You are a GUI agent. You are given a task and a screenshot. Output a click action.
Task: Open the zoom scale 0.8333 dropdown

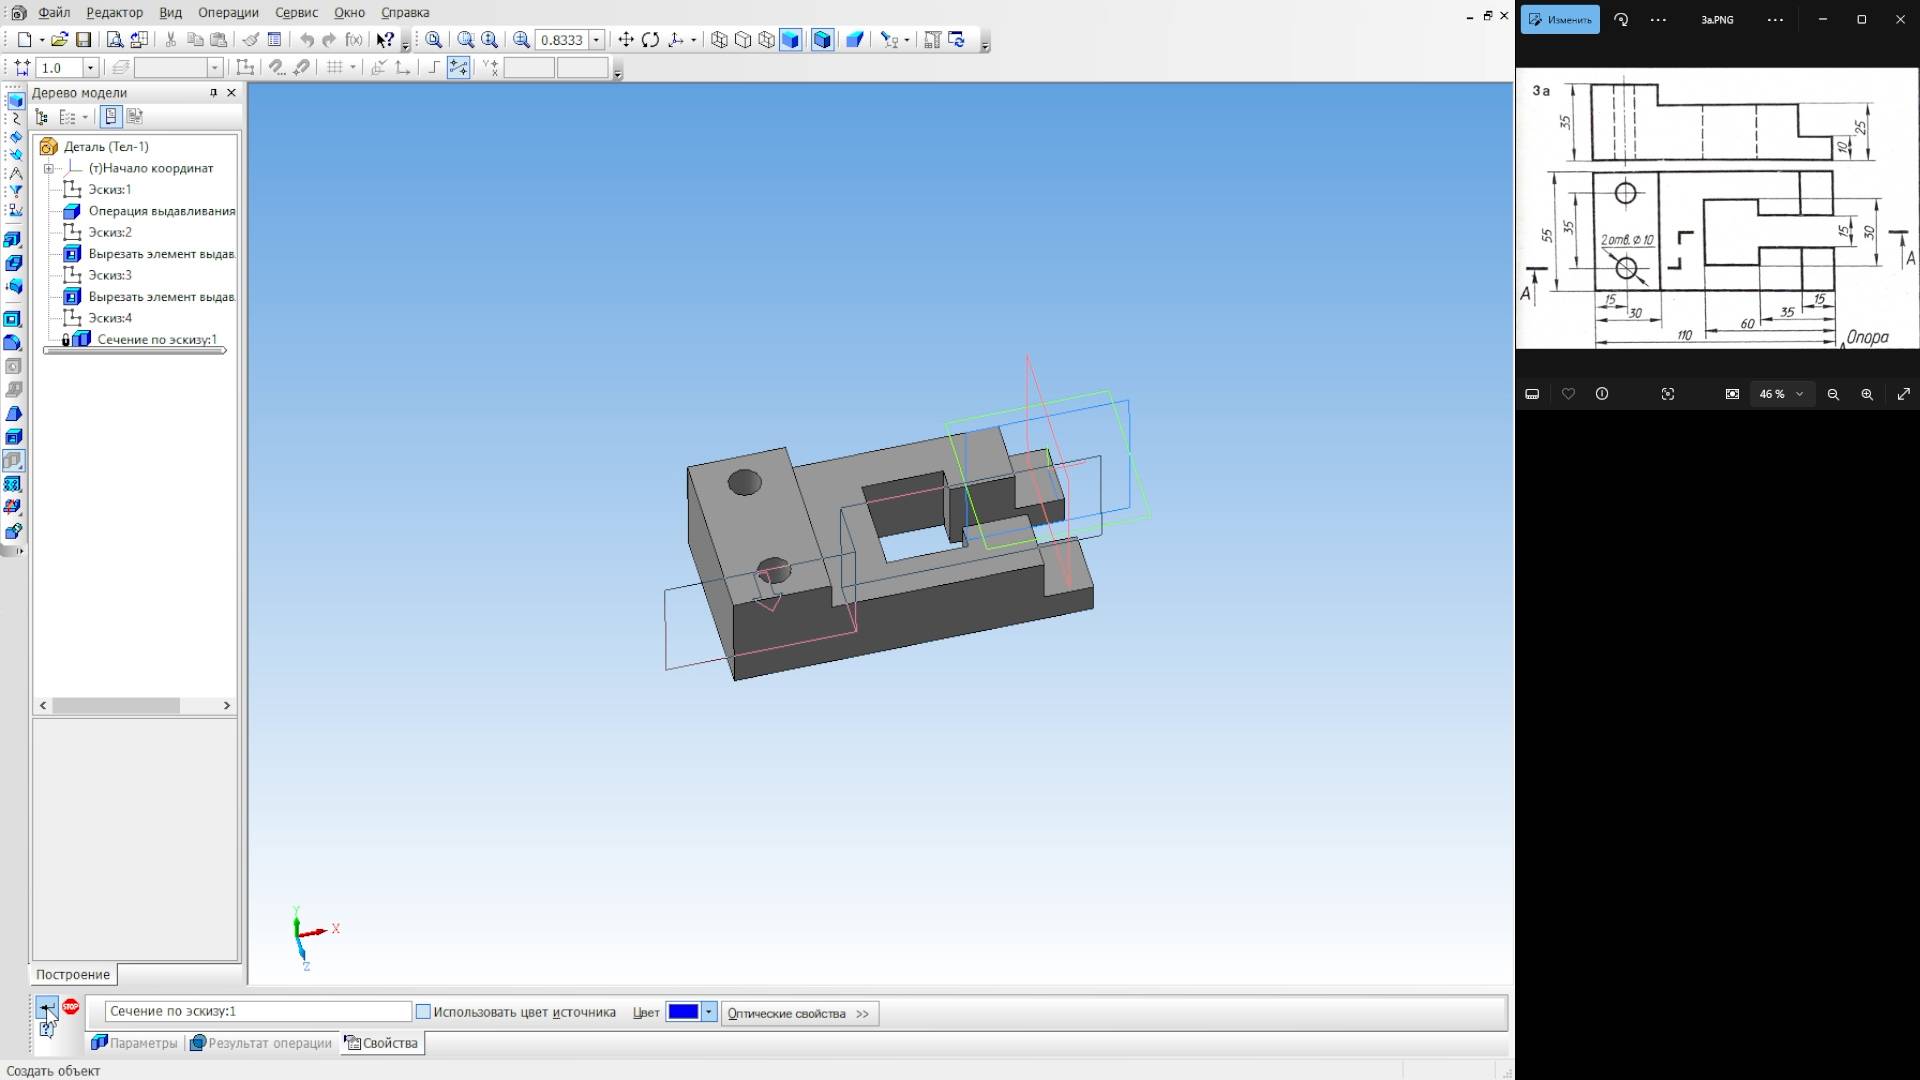pyautogui.click(x=597, y=40)
